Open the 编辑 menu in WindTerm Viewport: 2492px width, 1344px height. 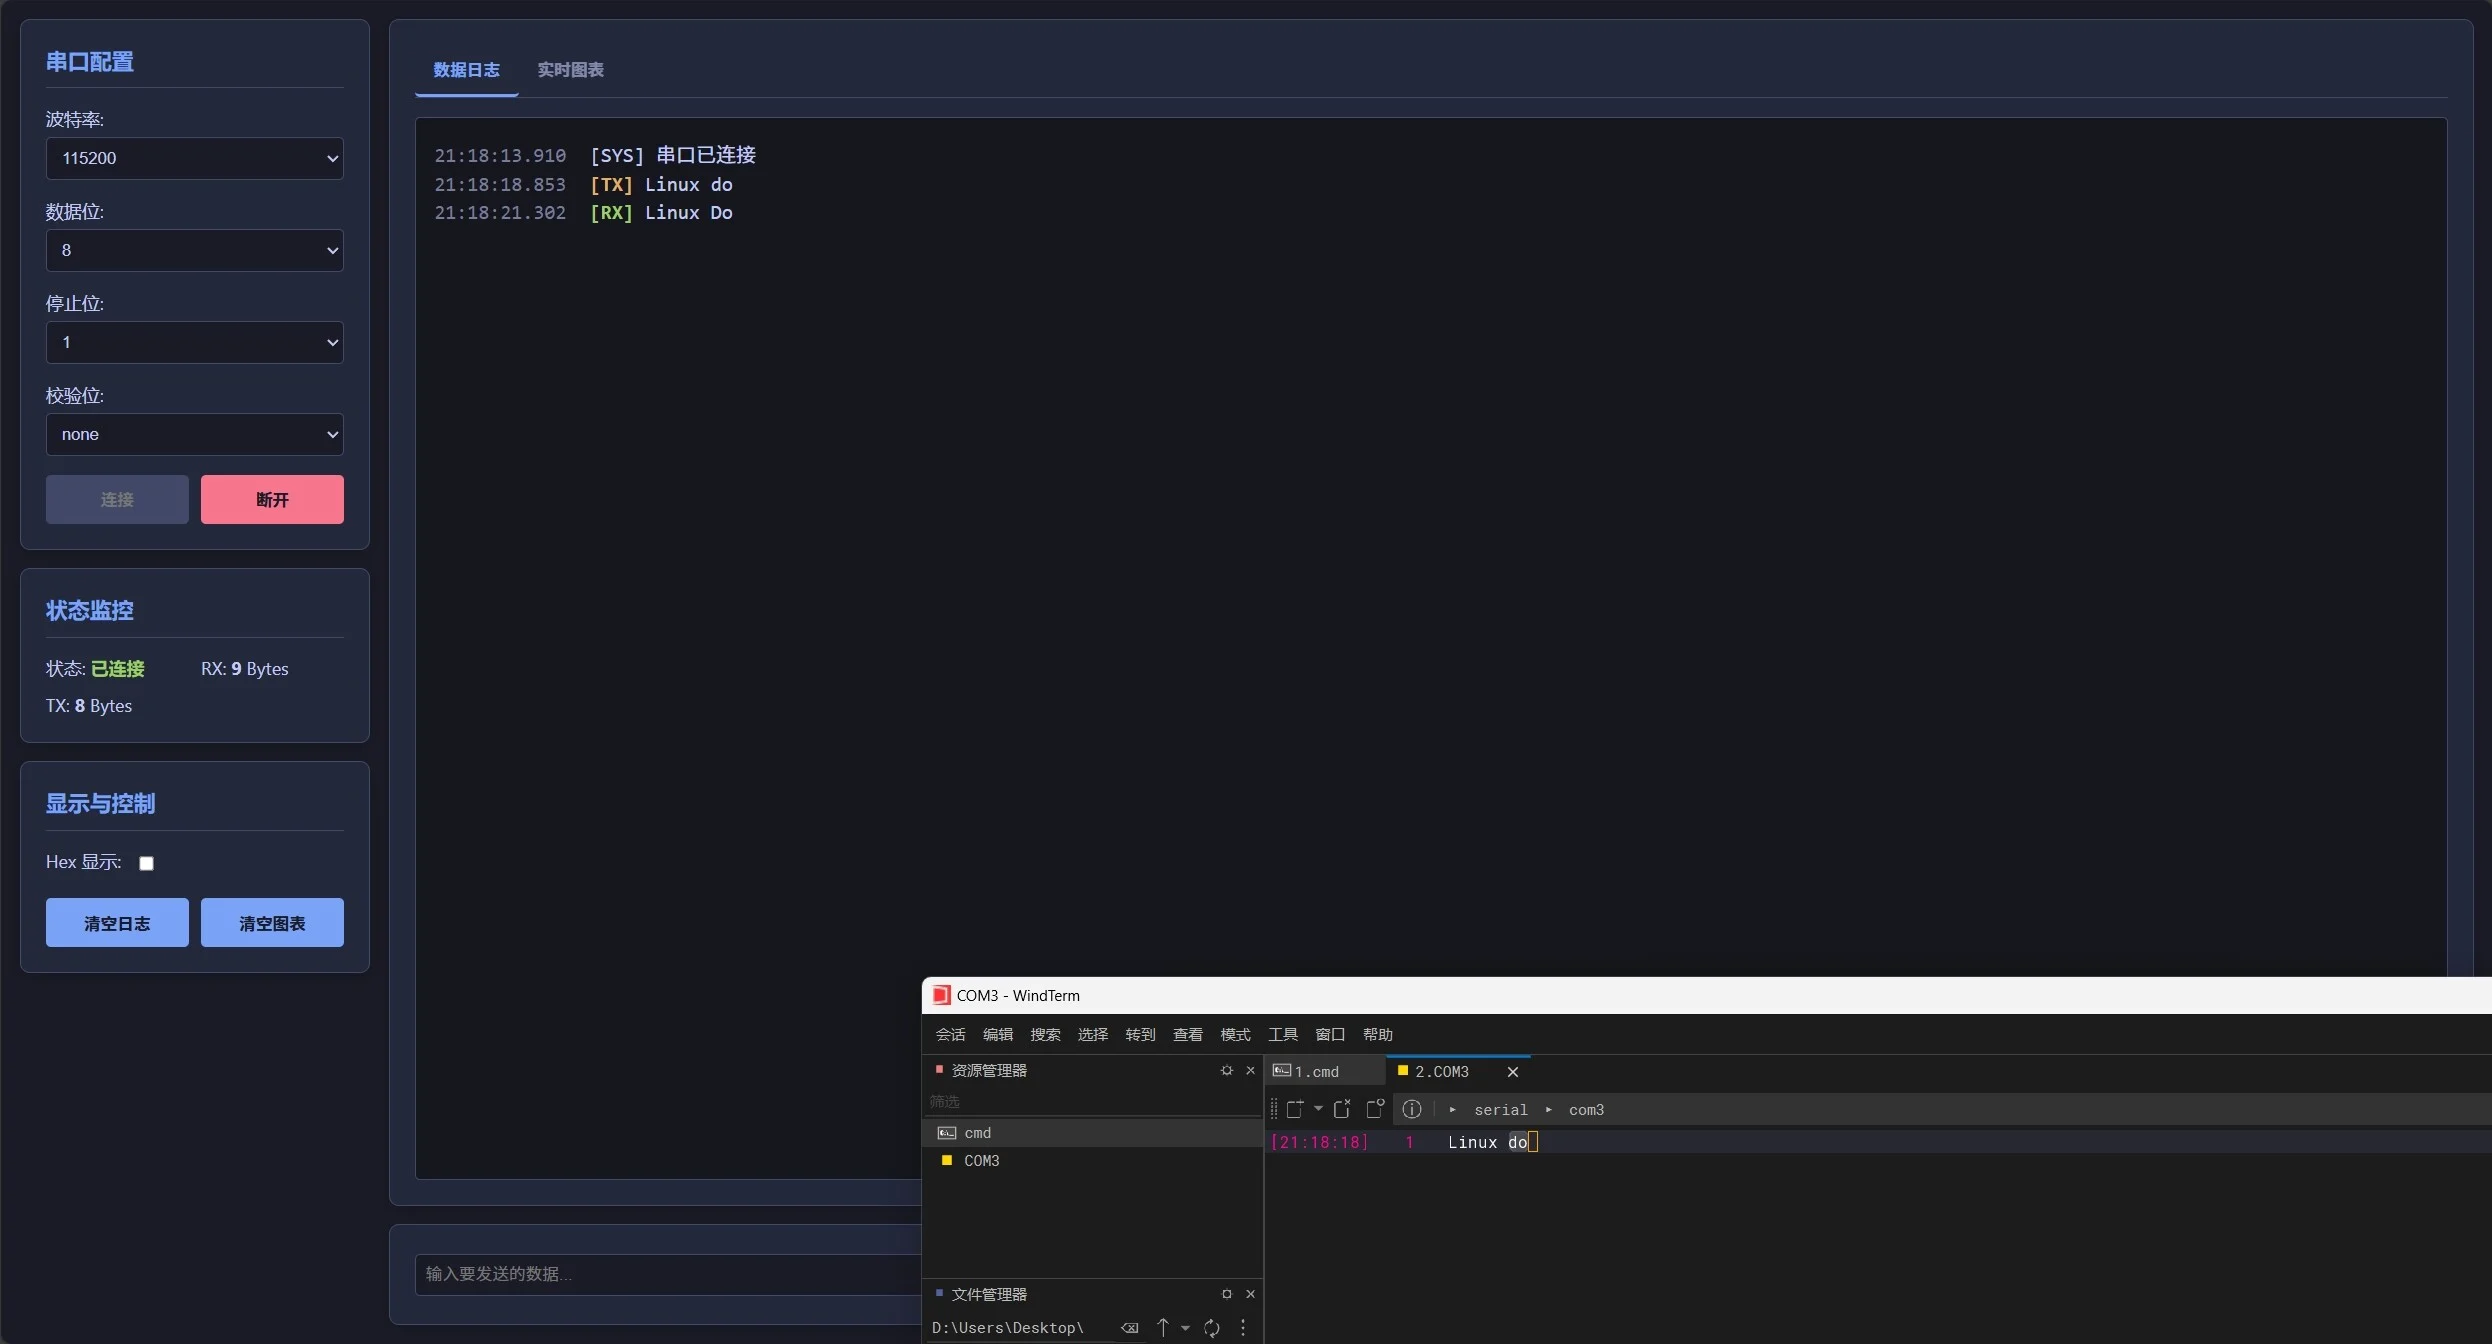point(998,1034)
